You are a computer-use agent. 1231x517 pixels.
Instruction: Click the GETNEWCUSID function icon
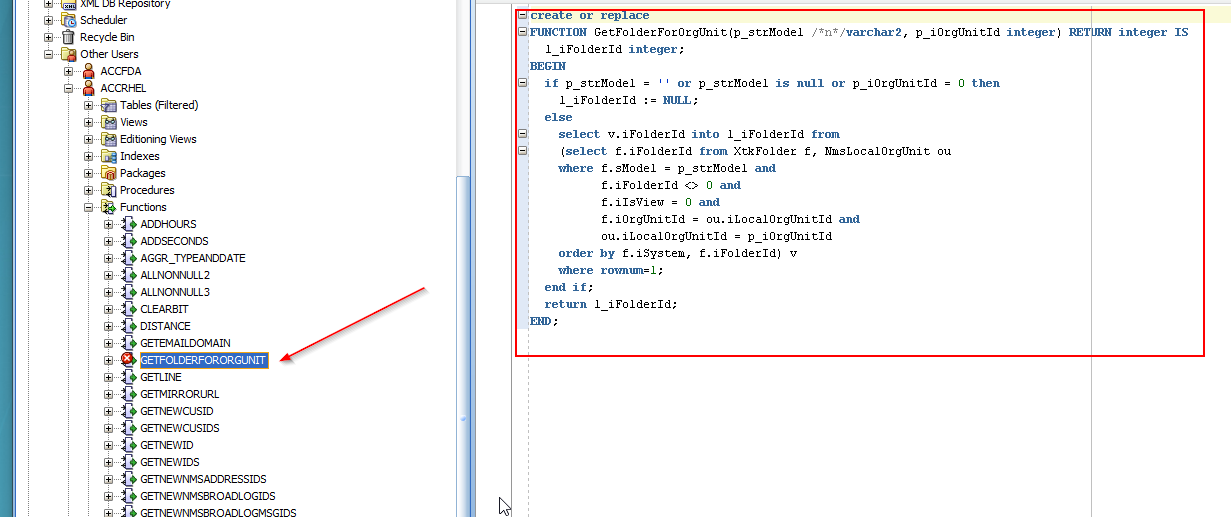129,411
